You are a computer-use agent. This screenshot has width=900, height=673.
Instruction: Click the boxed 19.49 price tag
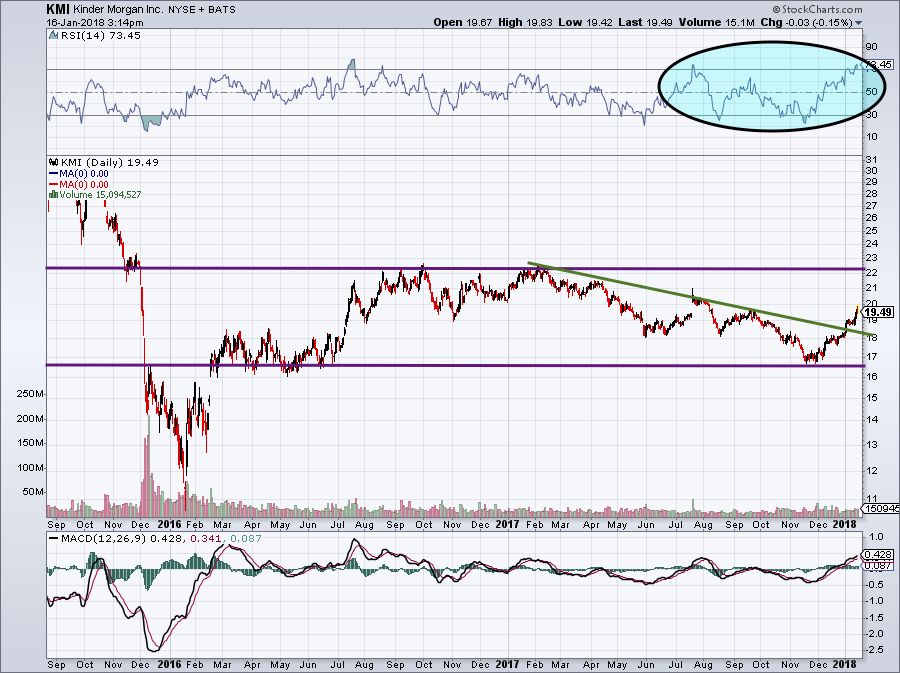pyautogui.click(x=878, y=312)
